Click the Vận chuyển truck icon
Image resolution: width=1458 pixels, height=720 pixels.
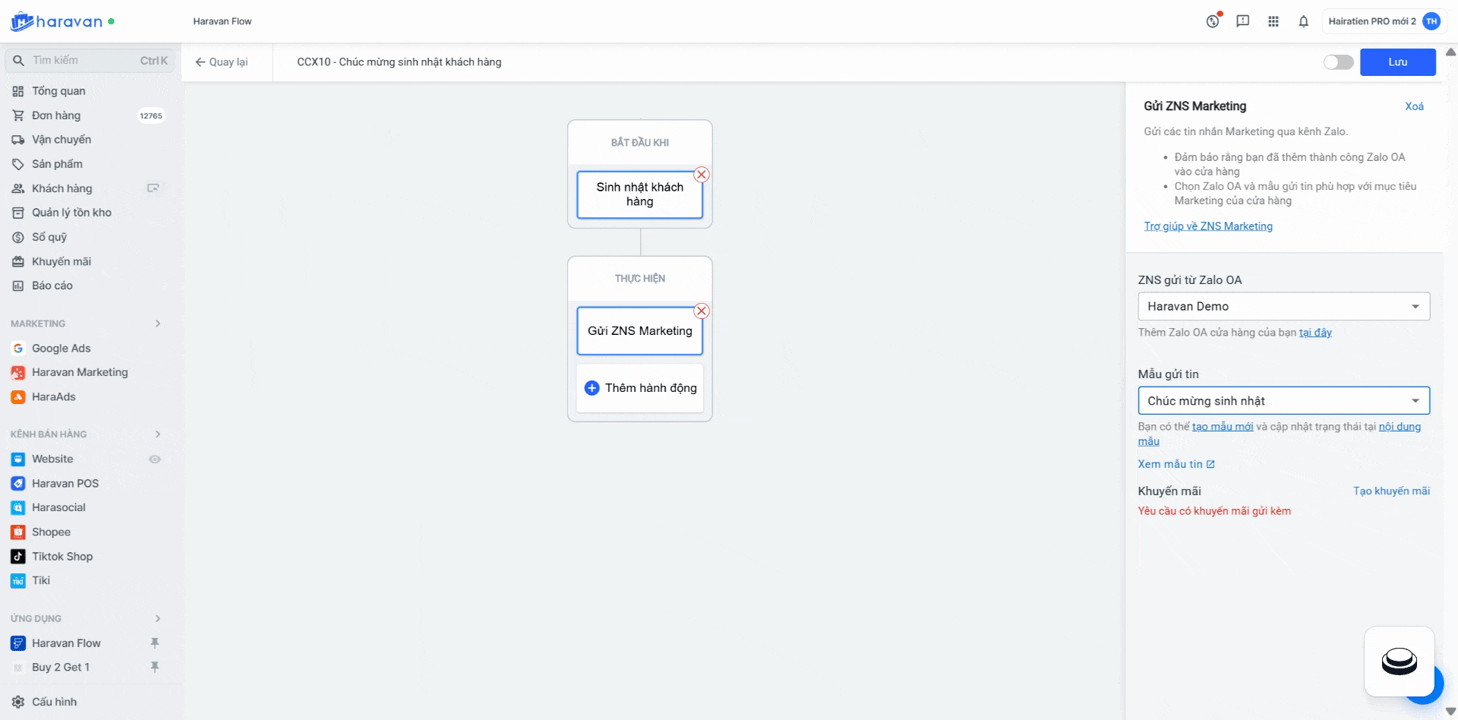click(18, 140)
